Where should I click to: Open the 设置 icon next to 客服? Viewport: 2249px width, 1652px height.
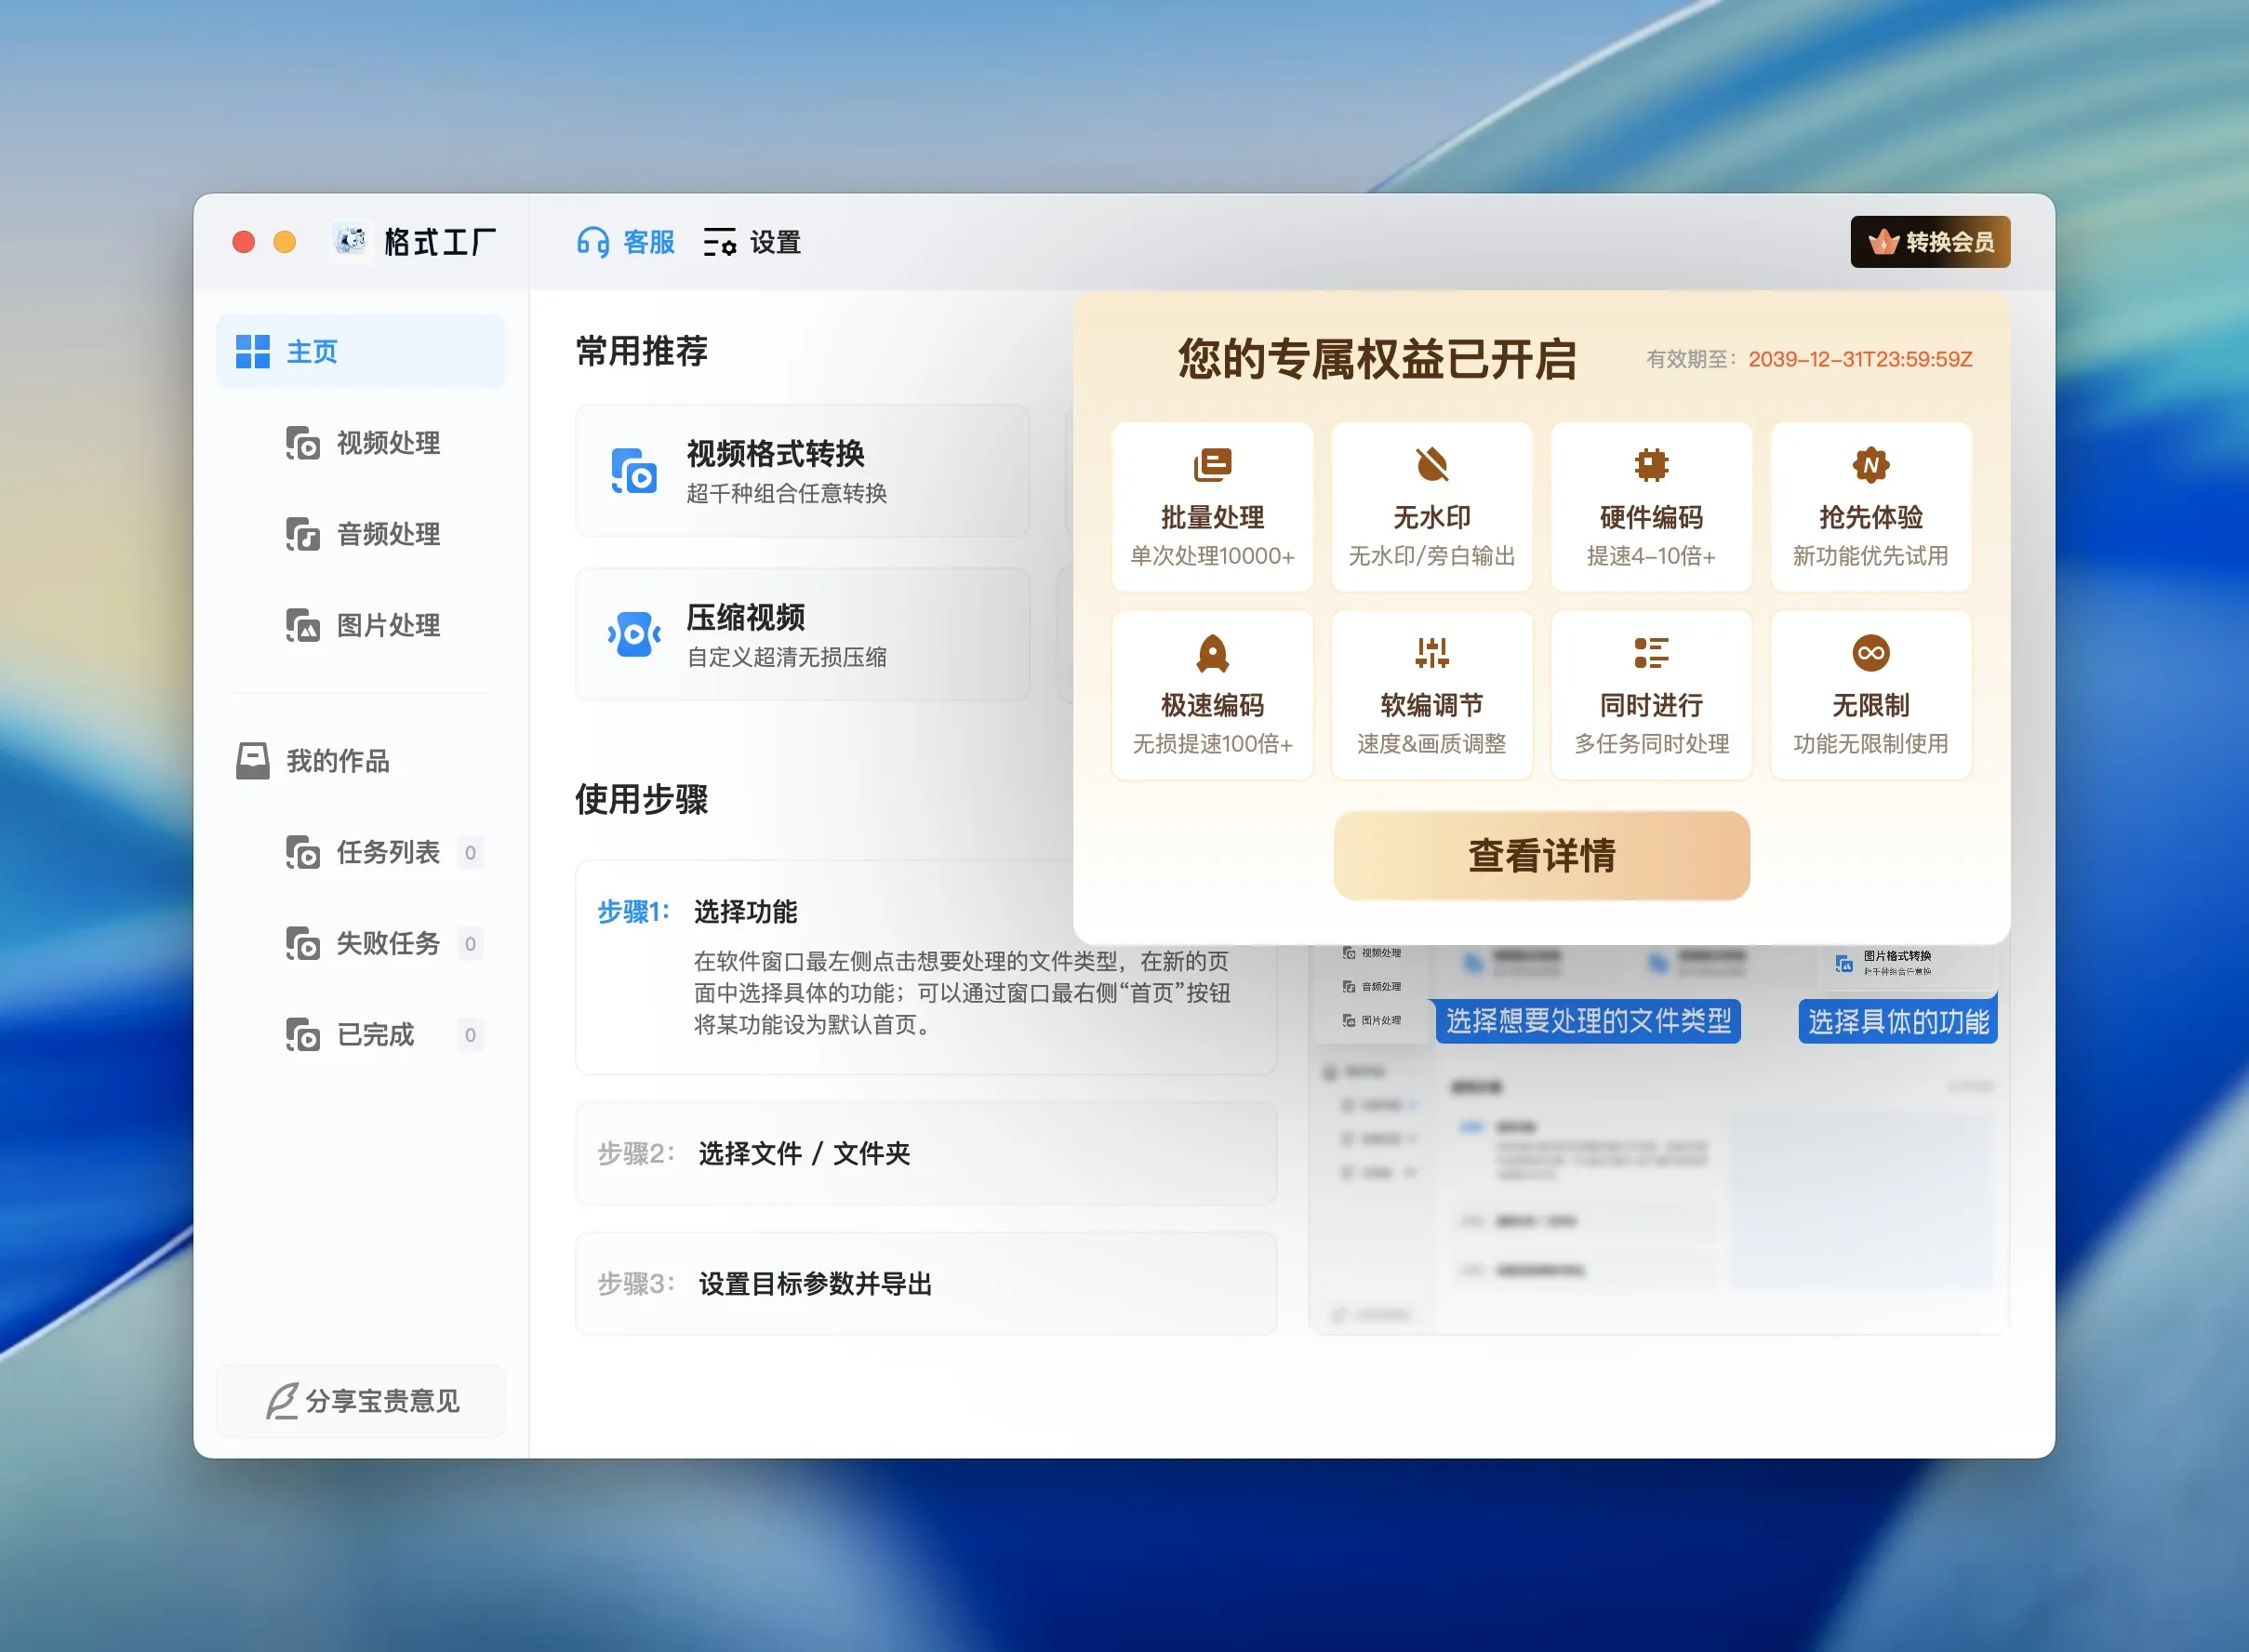[721, 242]
